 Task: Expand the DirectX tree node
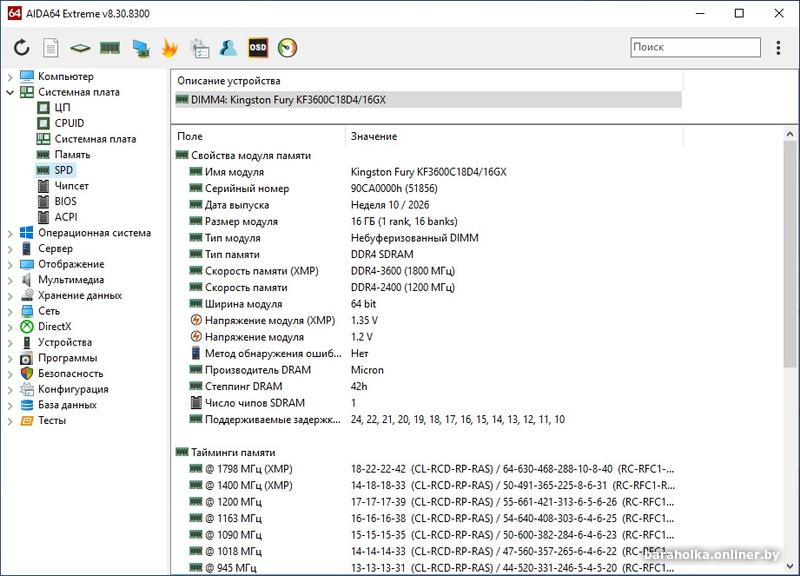[x=10, y=328]
